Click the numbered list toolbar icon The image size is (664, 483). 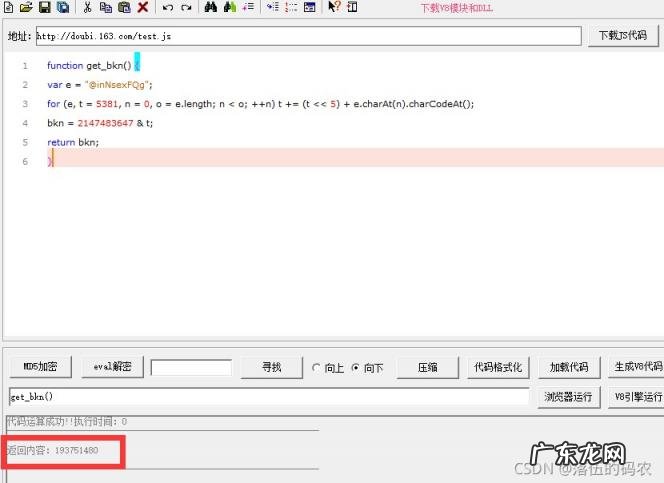(x=291, y=7)
